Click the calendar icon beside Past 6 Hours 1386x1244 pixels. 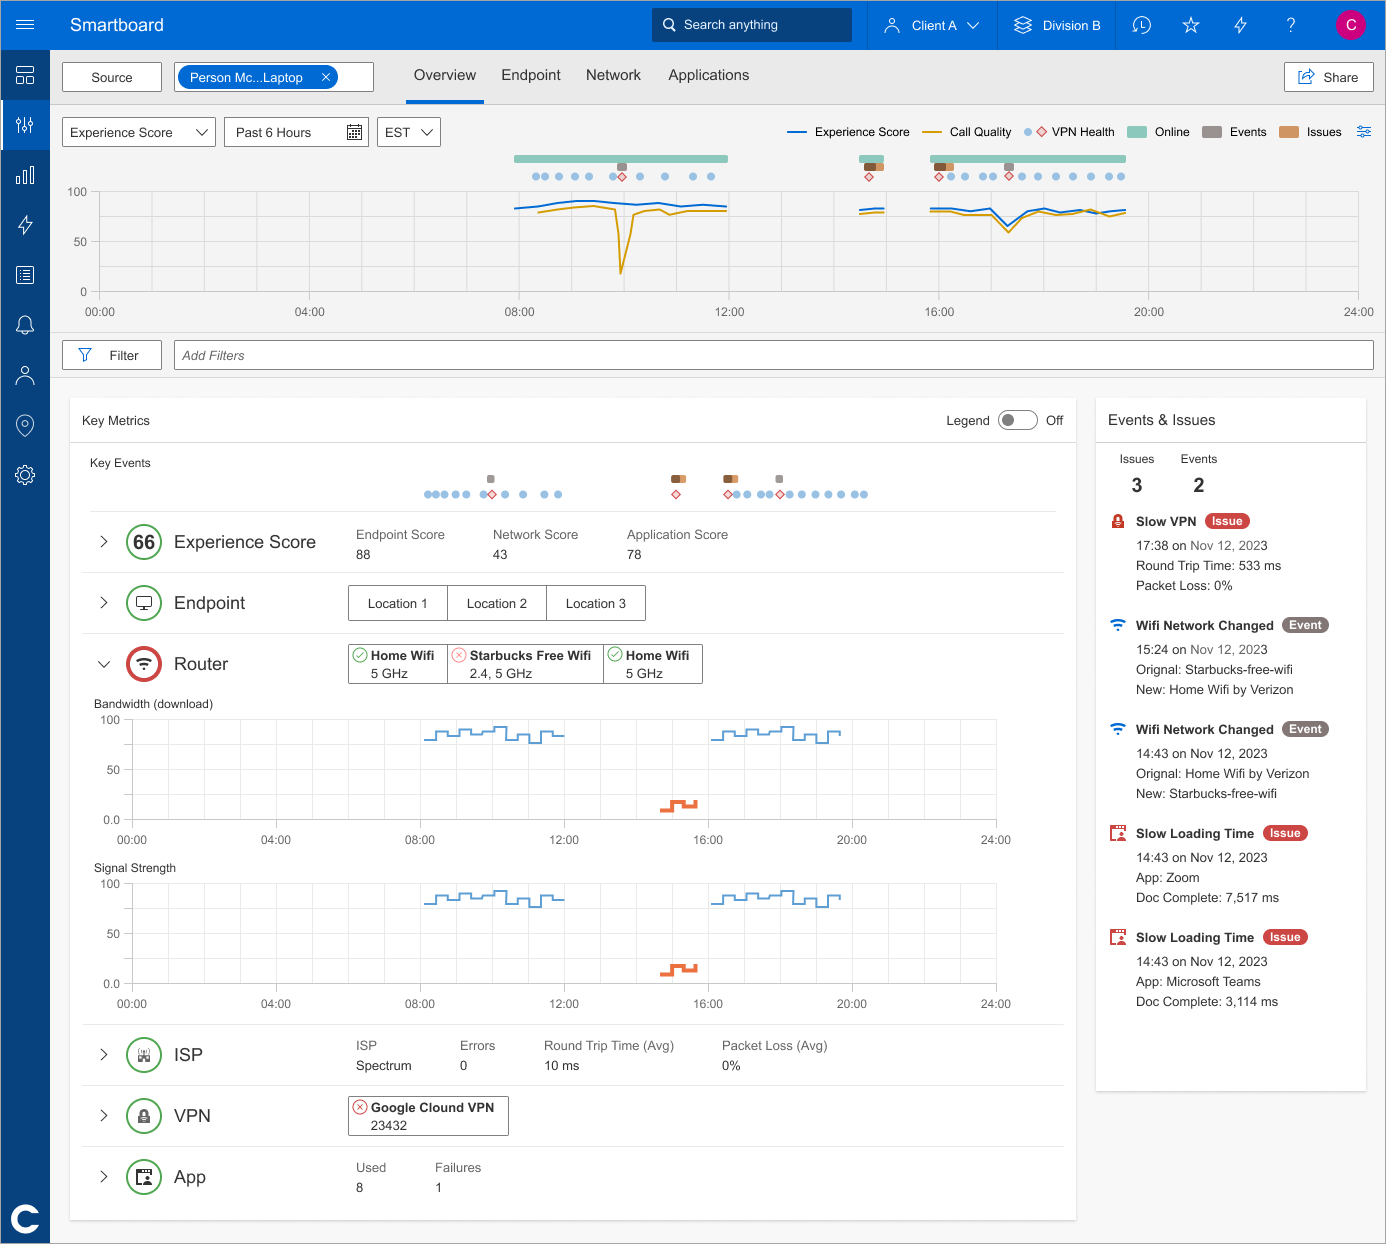pyautogui.click(x=354, y=131)
